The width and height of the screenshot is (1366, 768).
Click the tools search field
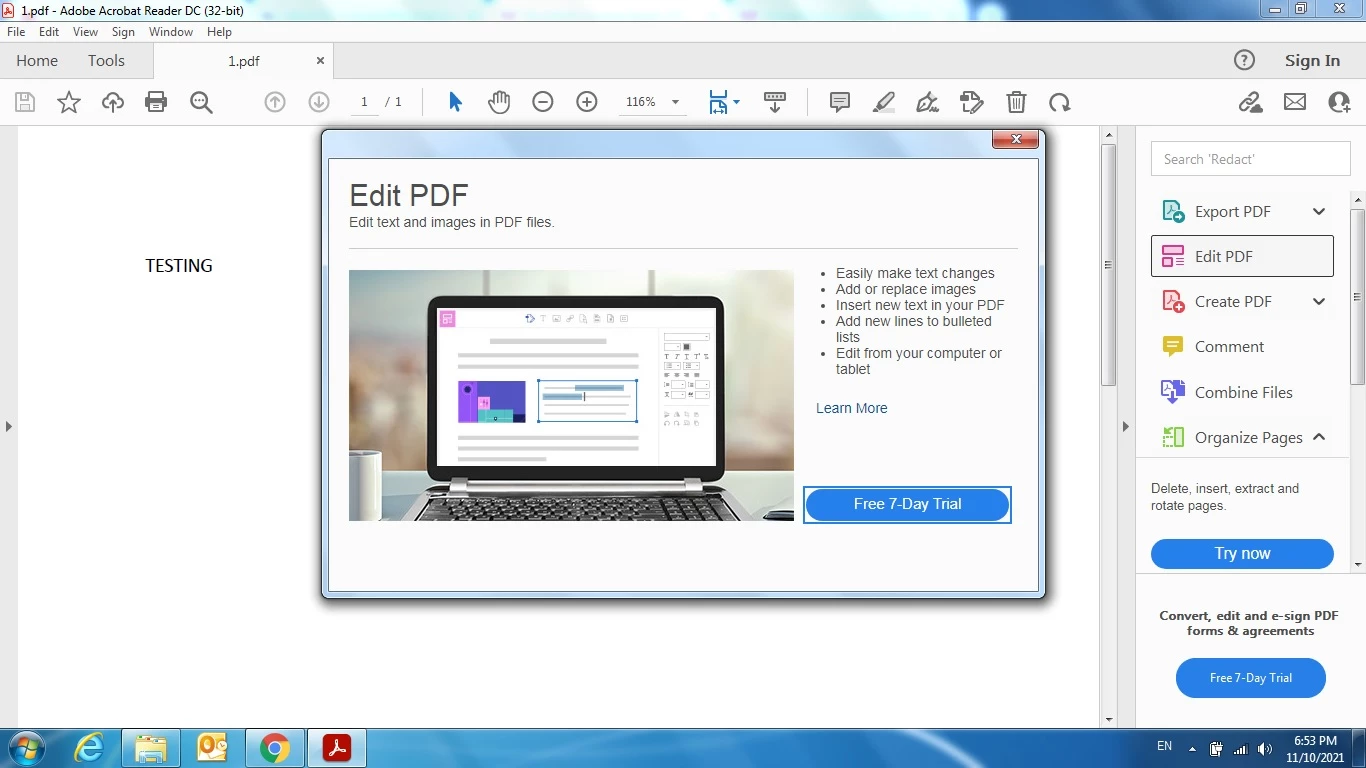(x=1250, y=159)
